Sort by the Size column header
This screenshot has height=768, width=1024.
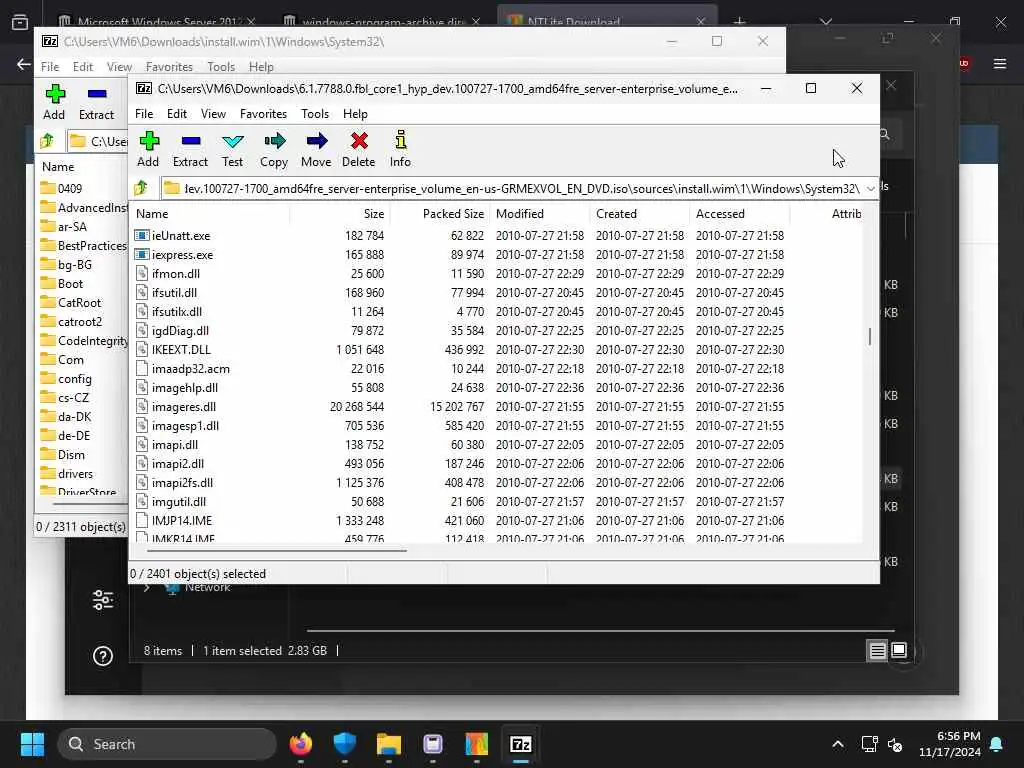[340, 214]
